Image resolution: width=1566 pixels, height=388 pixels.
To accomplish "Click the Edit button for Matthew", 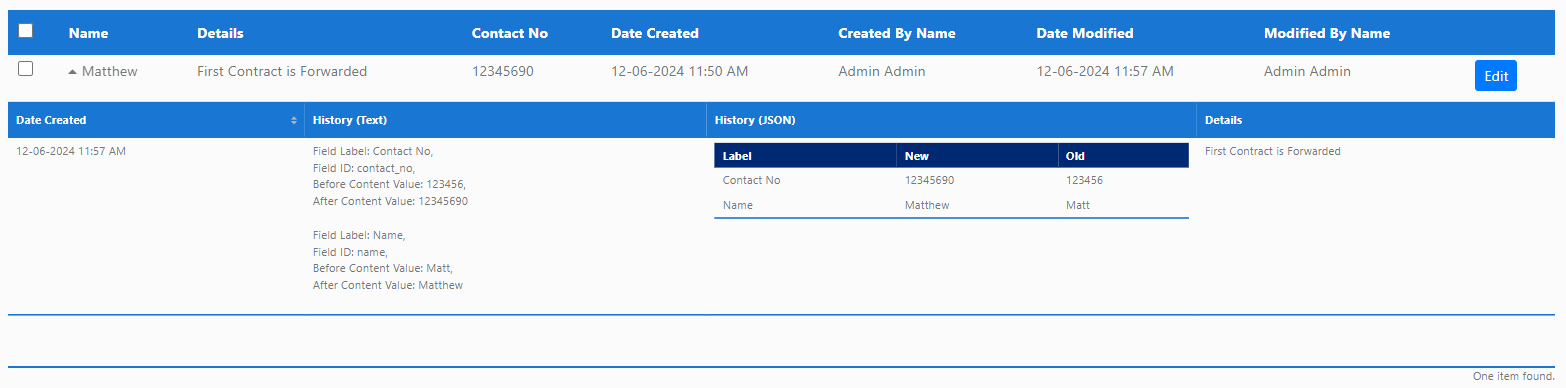I will tap(1495, 76).
